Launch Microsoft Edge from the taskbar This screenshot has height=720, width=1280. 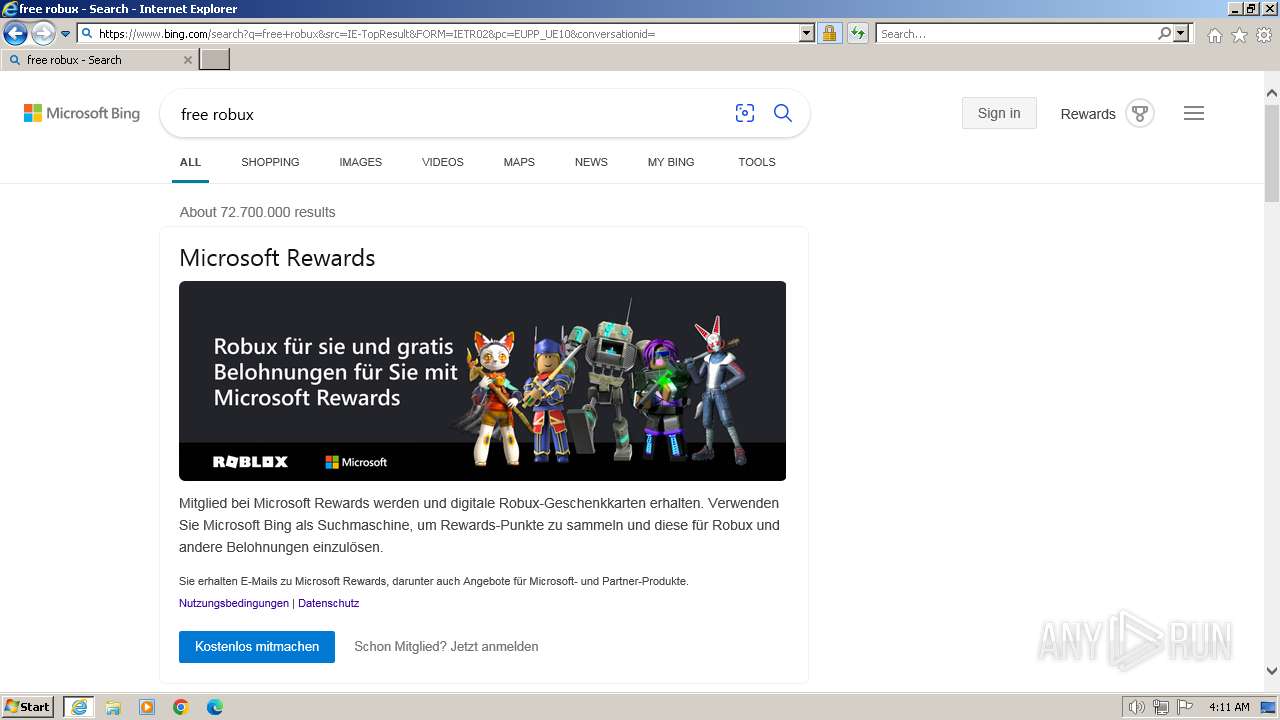215,707
